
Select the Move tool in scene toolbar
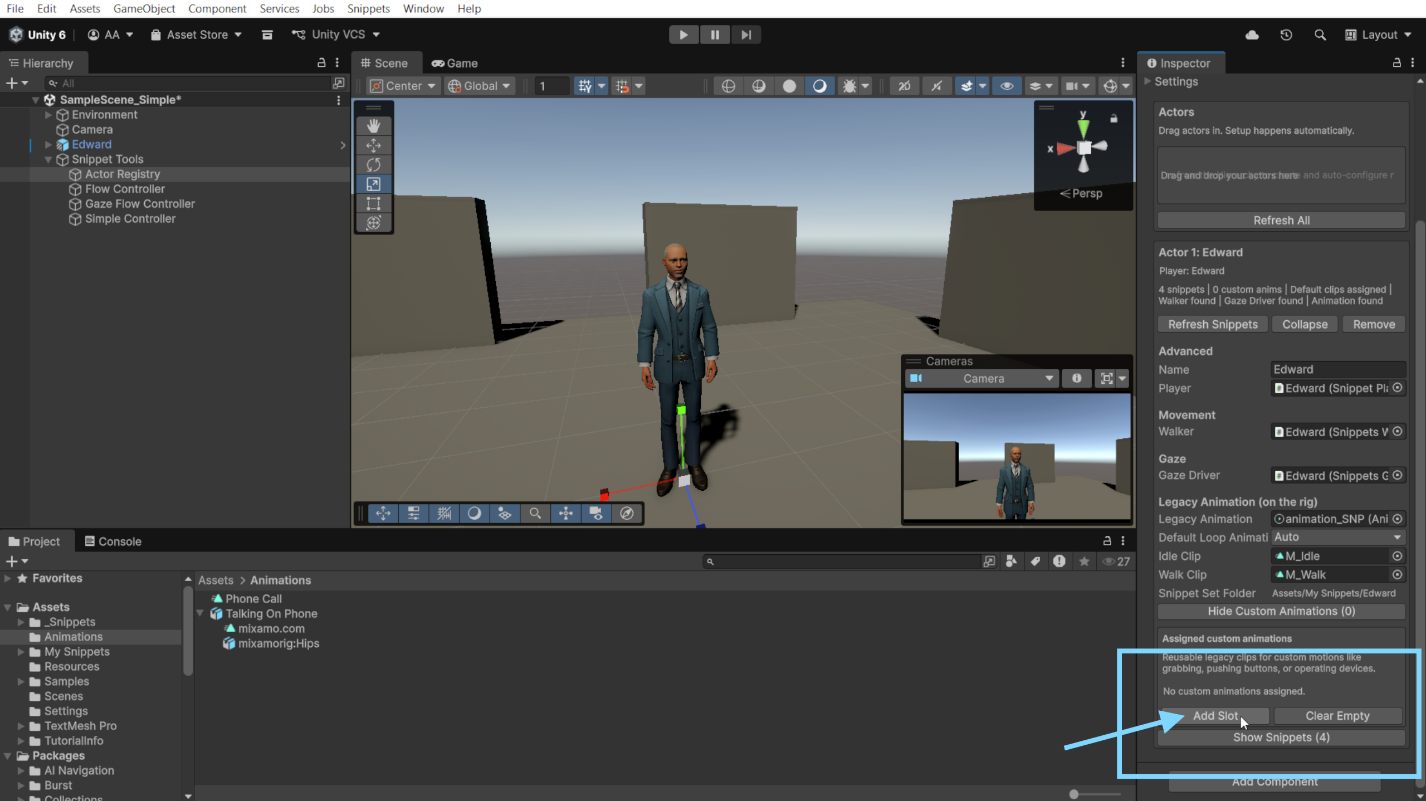pyautogui.click(x=373, y=145)
